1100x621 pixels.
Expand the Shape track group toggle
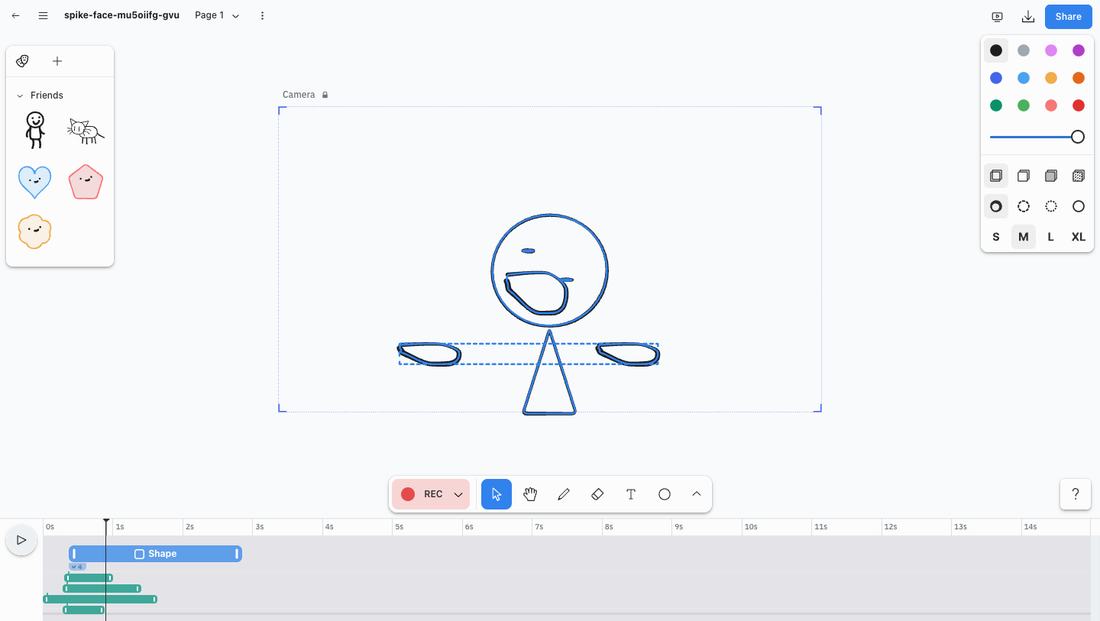point(77,566)
